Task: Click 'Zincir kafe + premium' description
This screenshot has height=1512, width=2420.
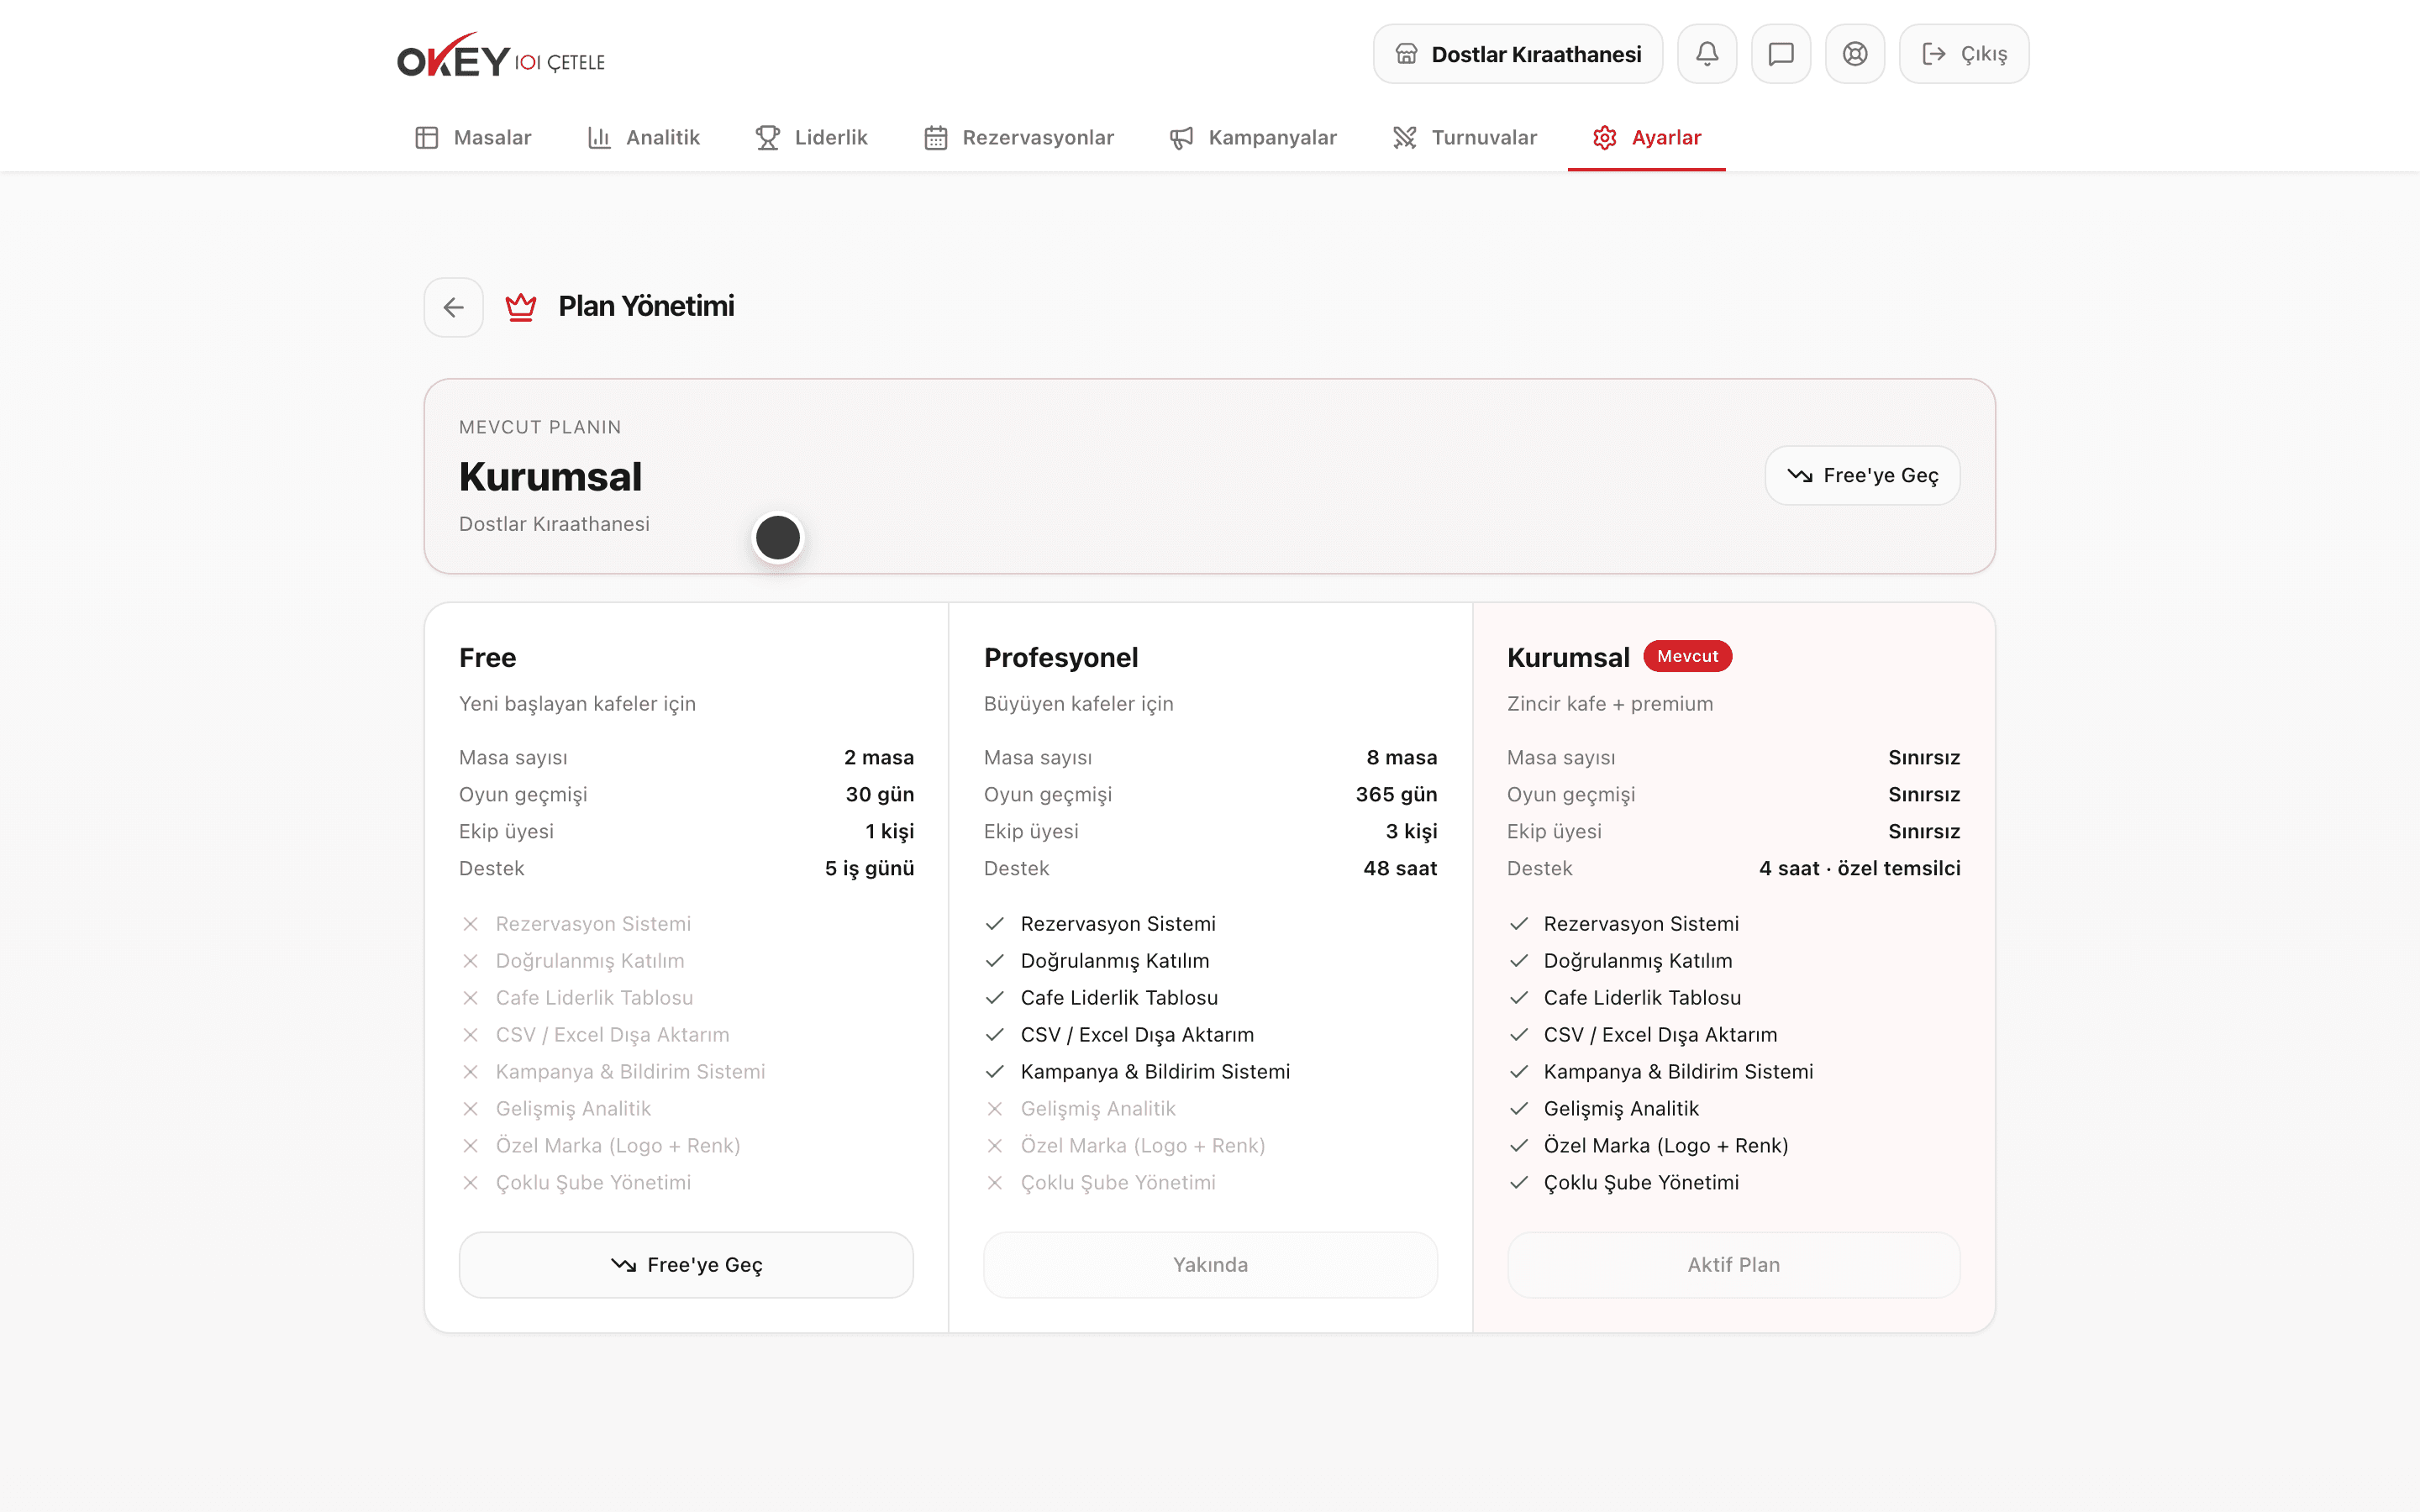Action: tap(1610, 704)
